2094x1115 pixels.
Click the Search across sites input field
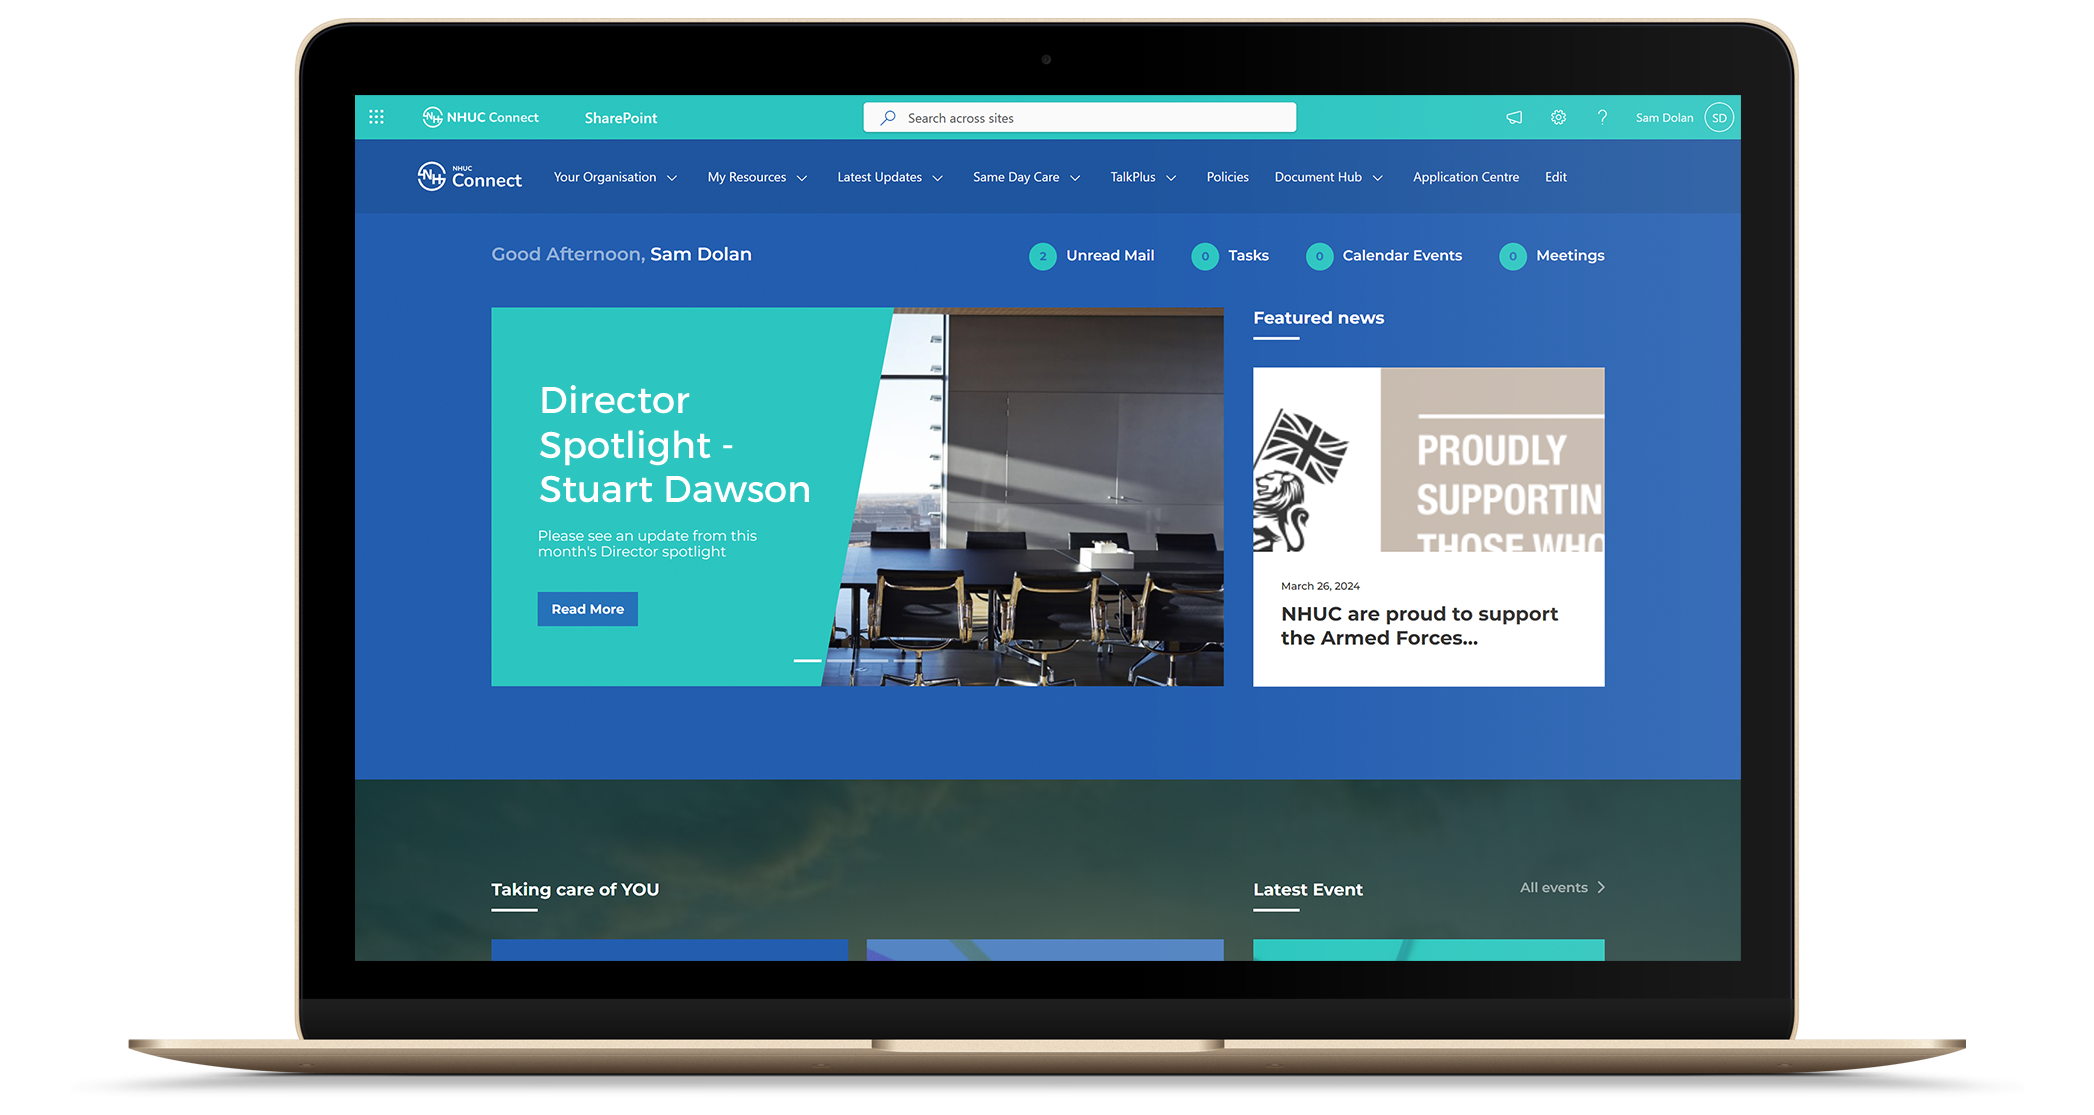coord(1080,118)
